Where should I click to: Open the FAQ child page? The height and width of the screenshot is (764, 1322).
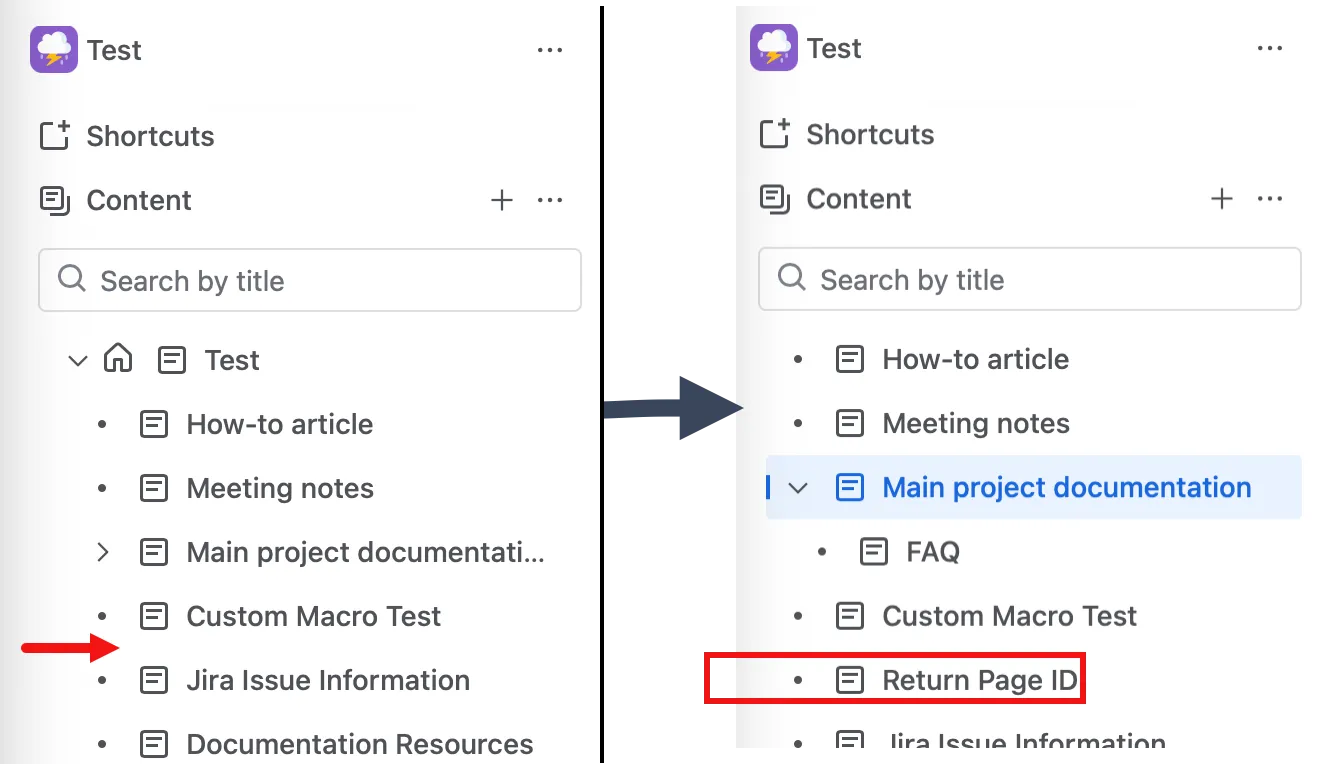pos(933,551)
